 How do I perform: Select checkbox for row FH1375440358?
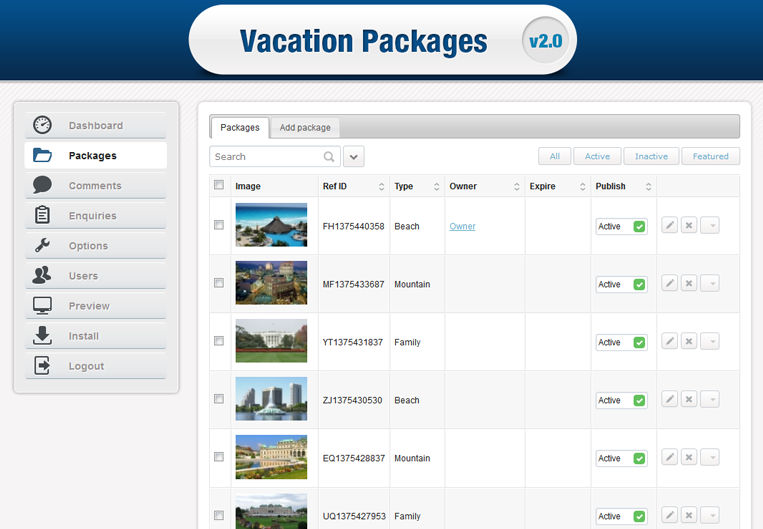tap(219, 225)
